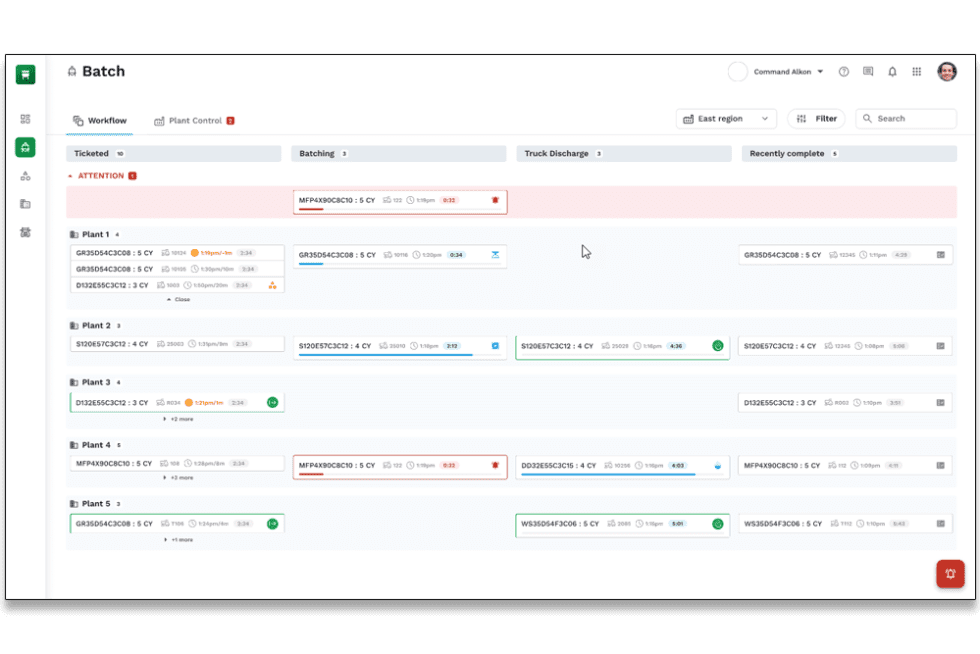The width and height of the screenshot is (980, 654).
Task: Open the Command Alkon account dropdown
Action: 788,72
